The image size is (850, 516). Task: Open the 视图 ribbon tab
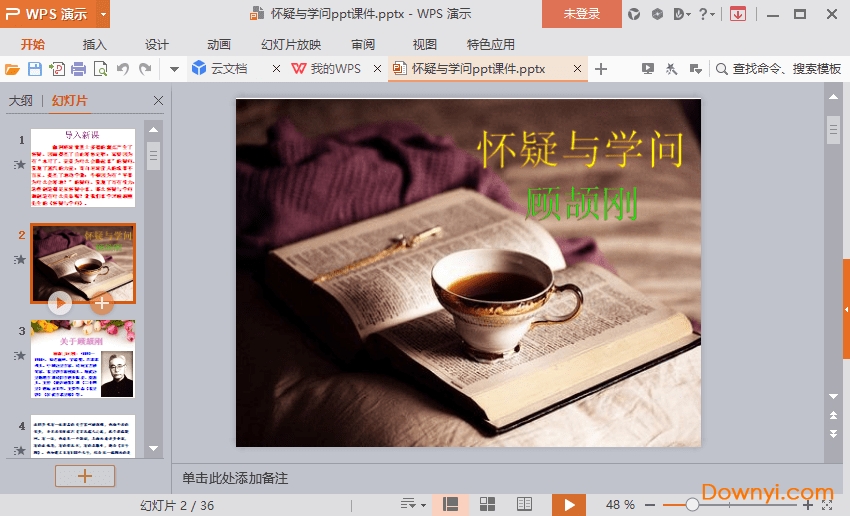424,44
